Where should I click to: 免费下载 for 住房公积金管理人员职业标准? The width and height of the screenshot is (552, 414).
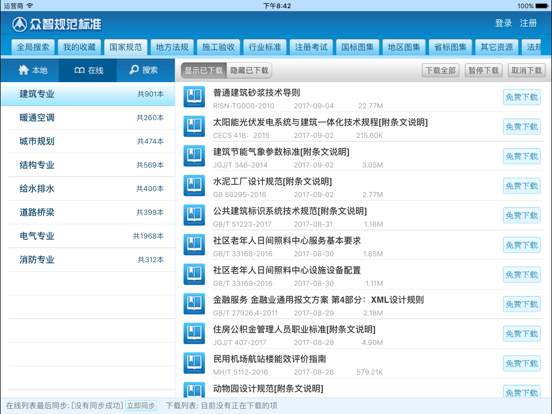(522, 334)
